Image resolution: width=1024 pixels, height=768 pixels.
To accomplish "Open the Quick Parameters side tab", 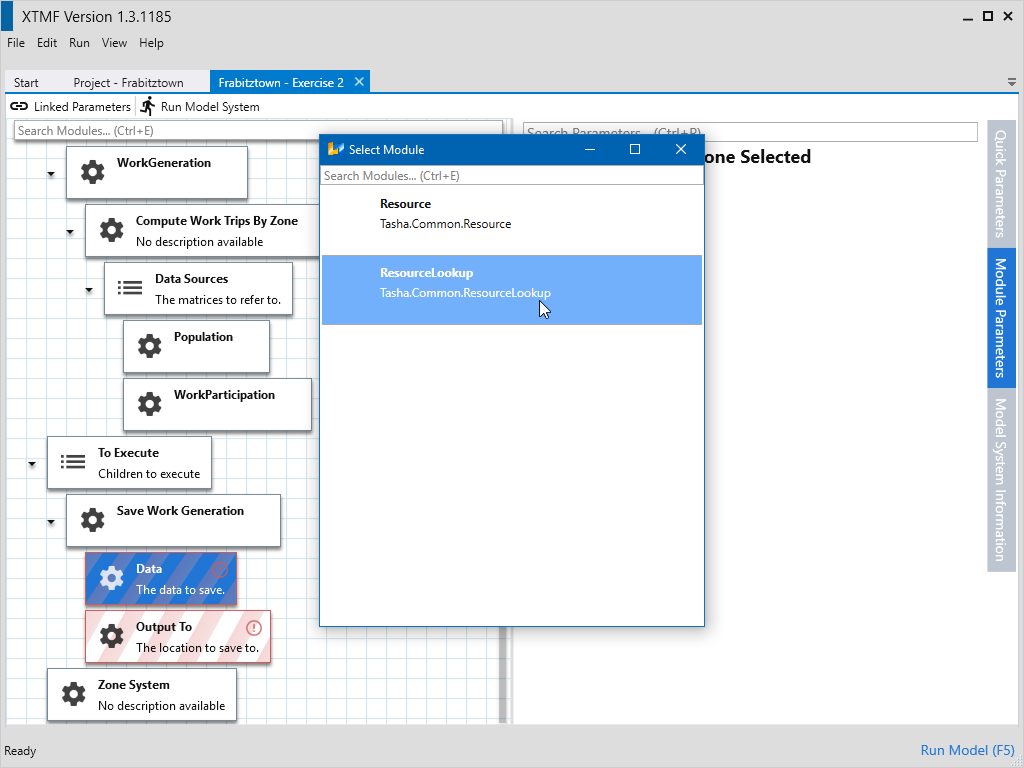I will click(1000, 182).
